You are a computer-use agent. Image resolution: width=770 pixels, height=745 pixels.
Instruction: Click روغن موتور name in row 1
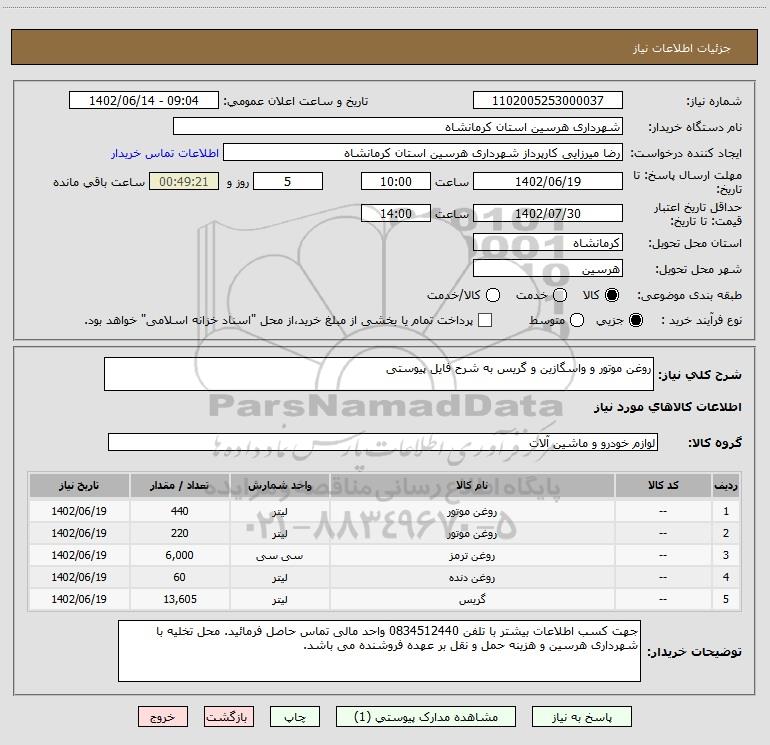472,511
